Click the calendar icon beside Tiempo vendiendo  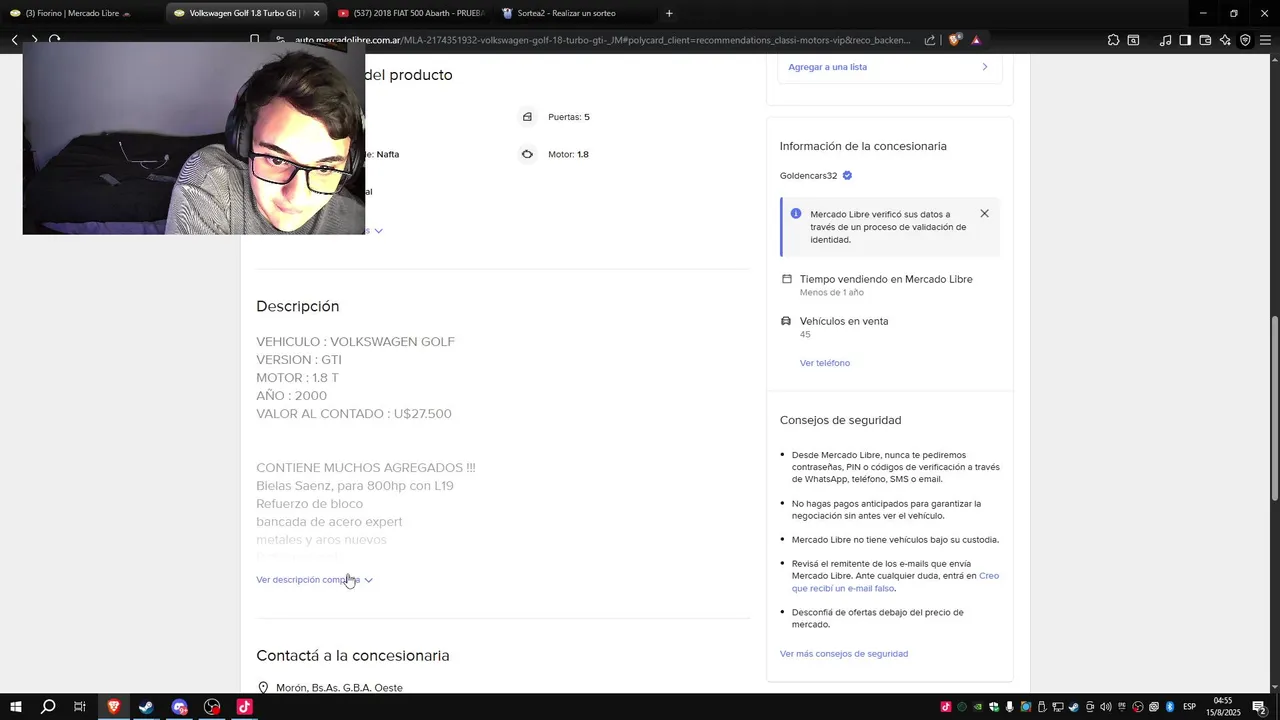click(x=787, y=279)
